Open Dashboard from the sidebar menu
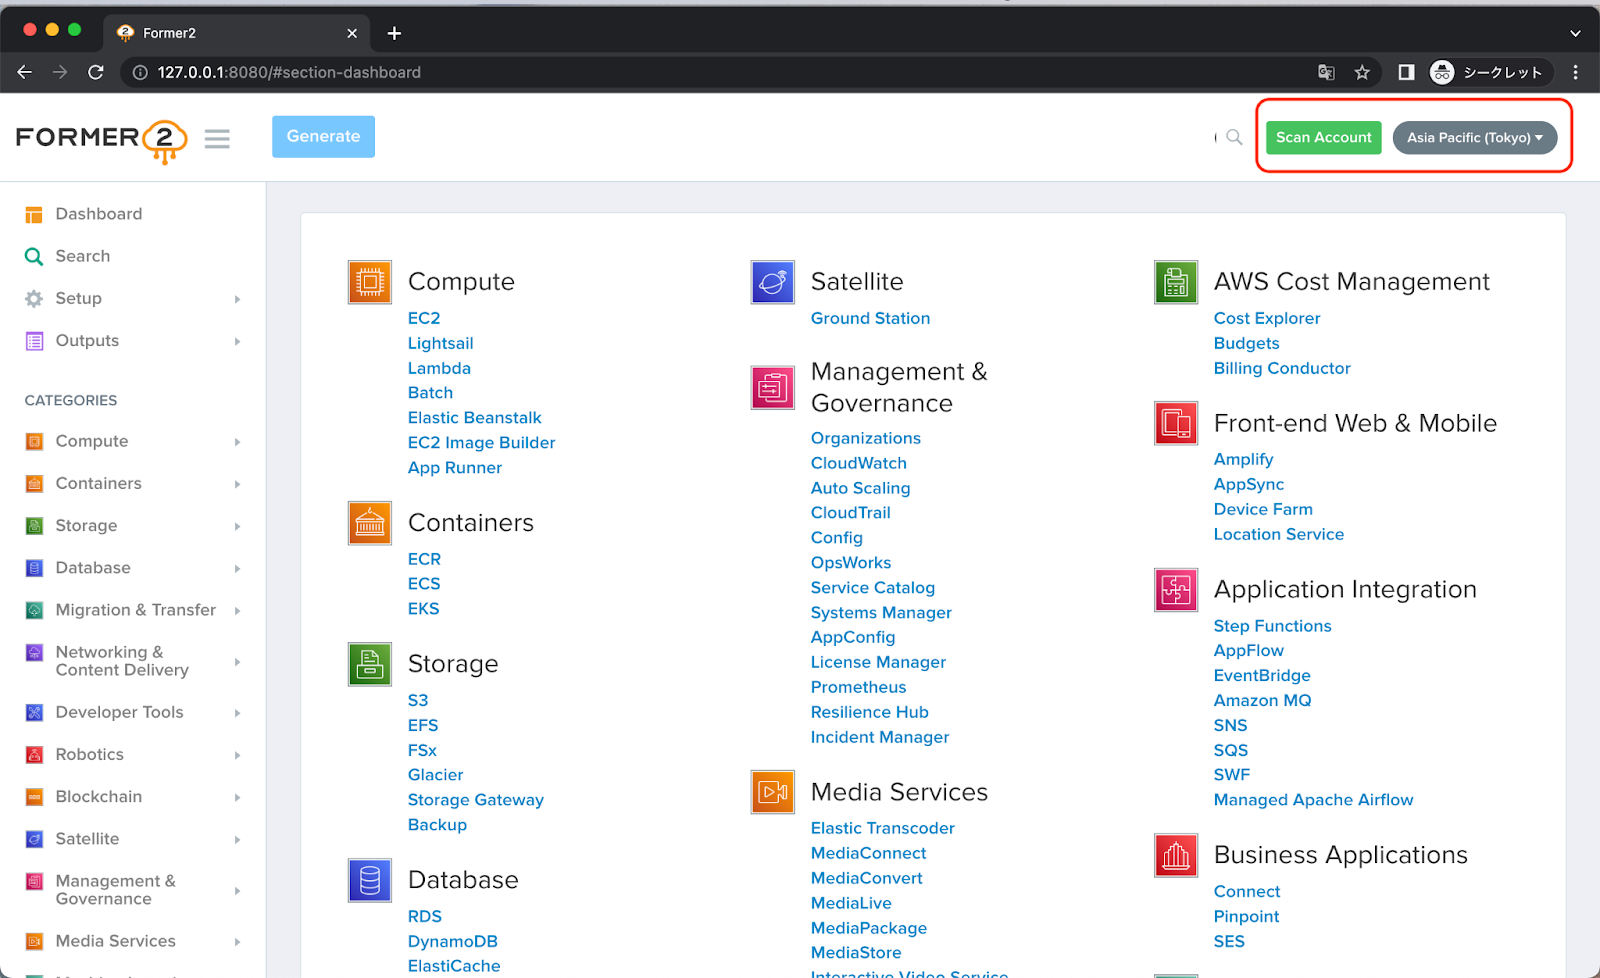 (97, 213)
